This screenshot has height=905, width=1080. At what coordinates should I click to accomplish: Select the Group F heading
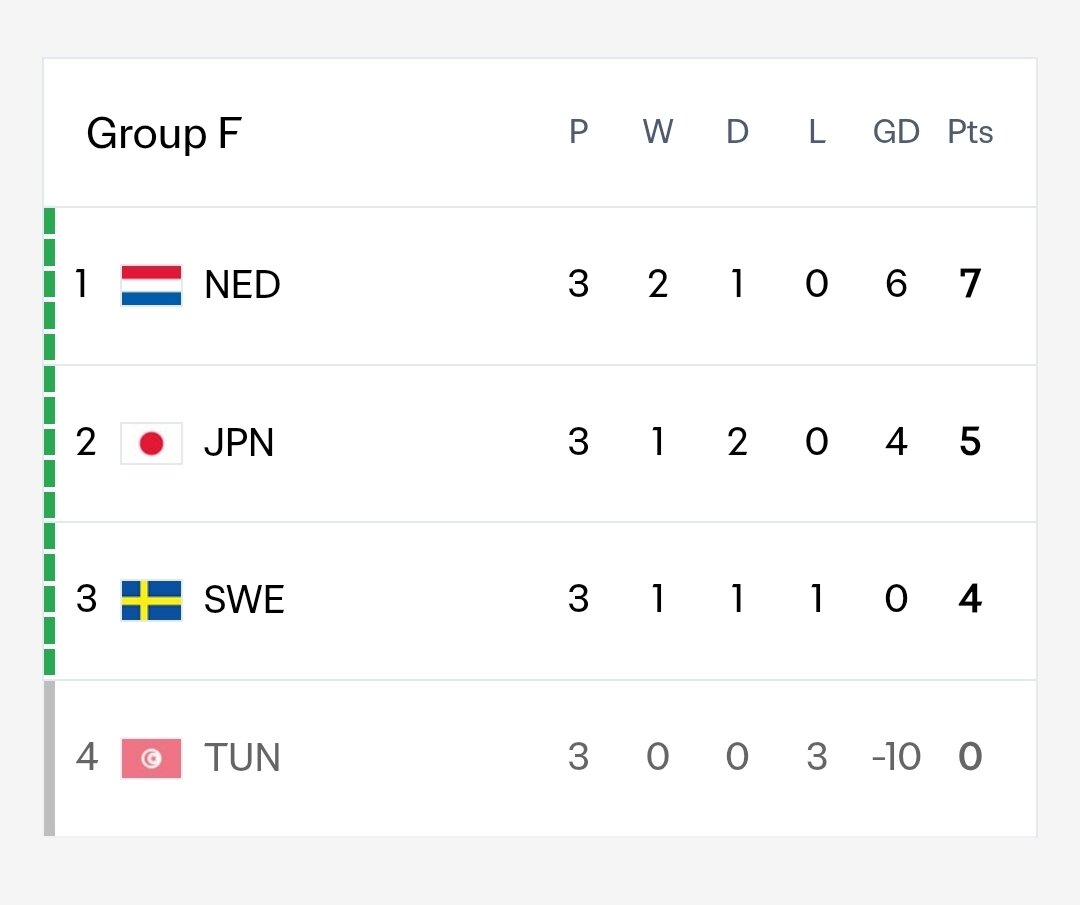pos(164,134)
